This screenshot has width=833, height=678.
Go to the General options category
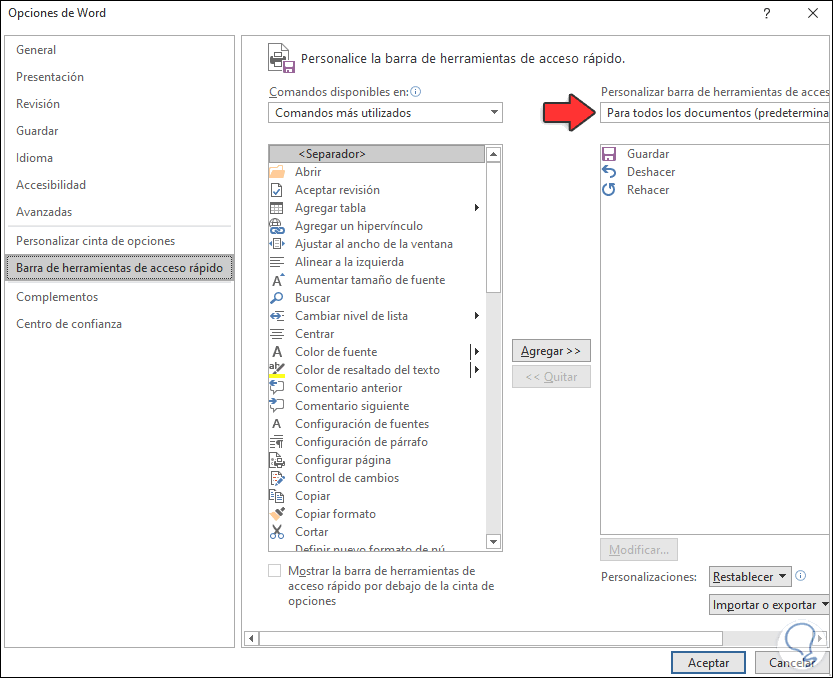[36, 50]
